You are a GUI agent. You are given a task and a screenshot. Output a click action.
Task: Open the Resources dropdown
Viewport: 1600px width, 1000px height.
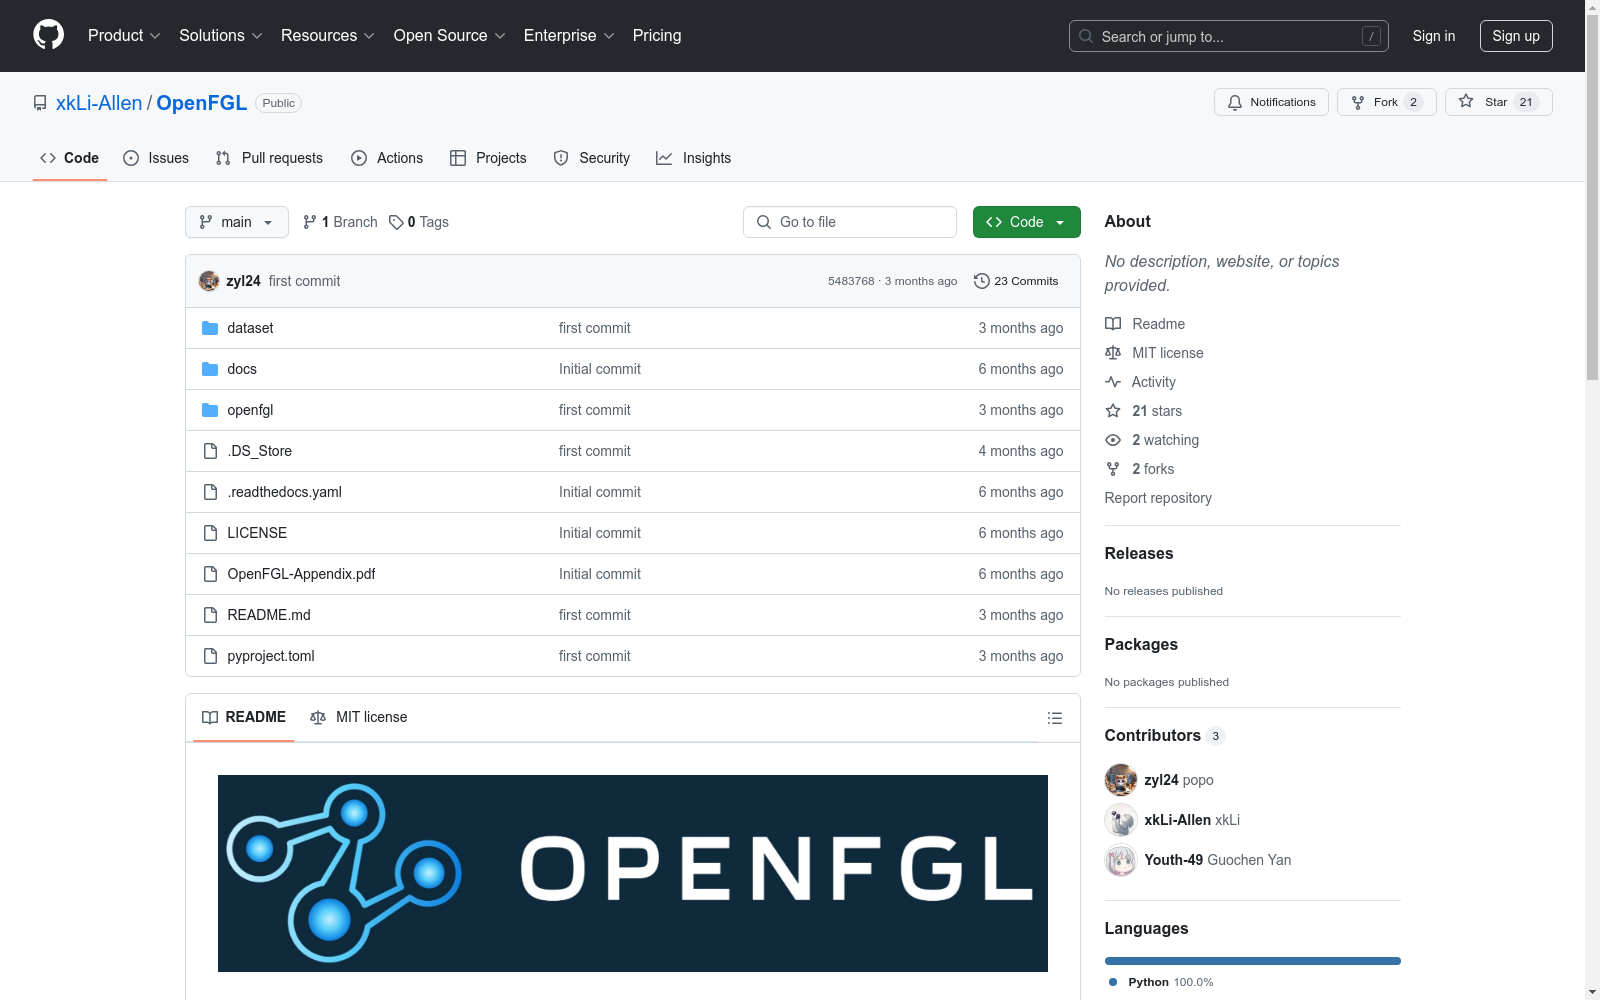point(328,35)
